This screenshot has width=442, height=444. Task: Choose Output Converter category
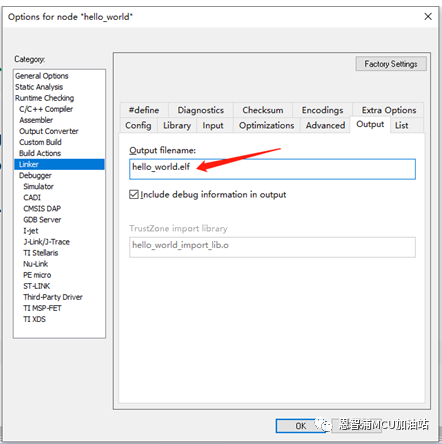pyautogui.click(x=49, y=131)
